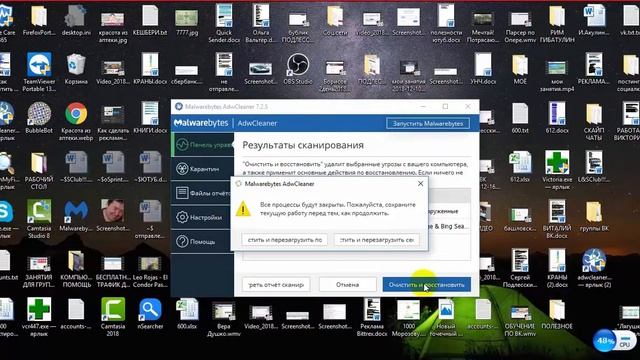Image resolution: width=640 pixels, height=360 pixels.
Task: Select the OBS Studio desktop icon
Action: [x=298, y=69]
